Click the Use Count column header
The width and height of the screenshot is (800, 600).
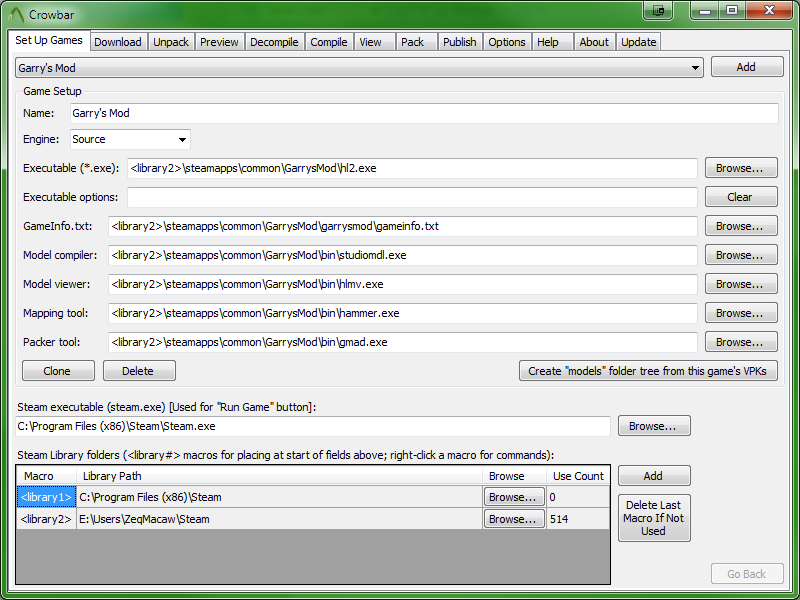[578, 476]
